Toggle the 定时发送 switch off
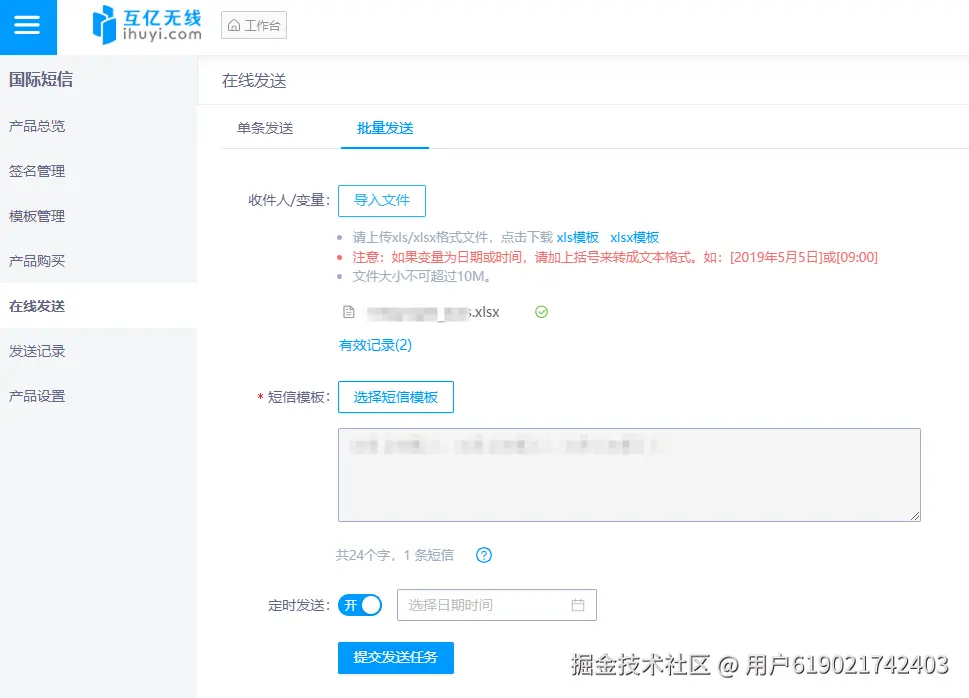This screenshot has width=969, height=698. (x=360, y=605)
